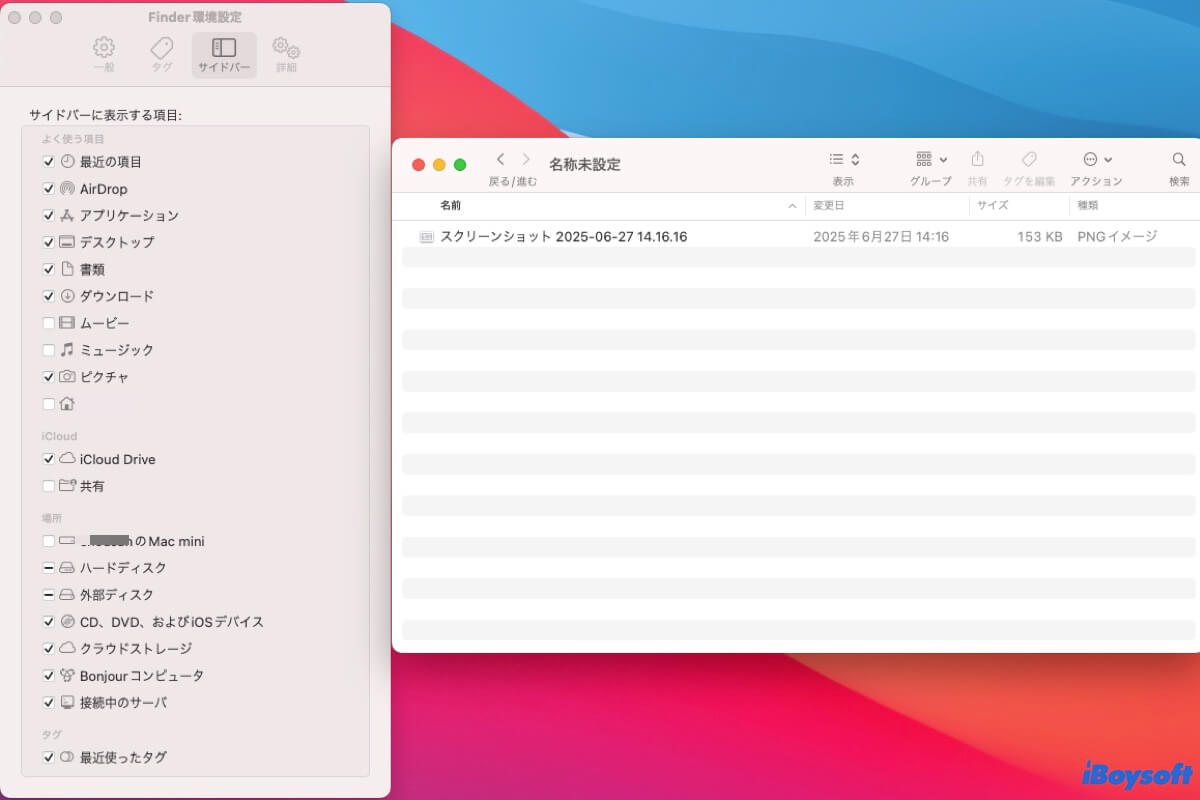Uncheck the iCloud Drive checkbox
Screen dimensions: 1200x800
tap(49, 459)
